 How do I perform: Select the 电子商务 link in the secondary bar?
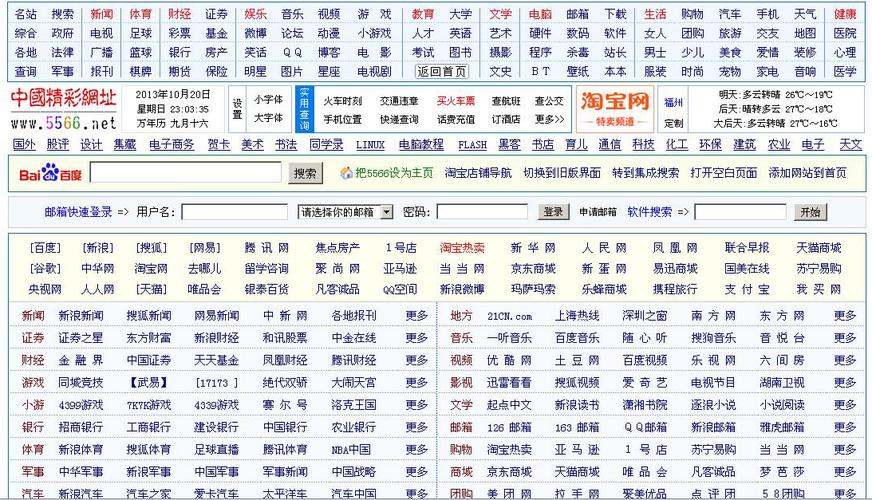(171, 145)
